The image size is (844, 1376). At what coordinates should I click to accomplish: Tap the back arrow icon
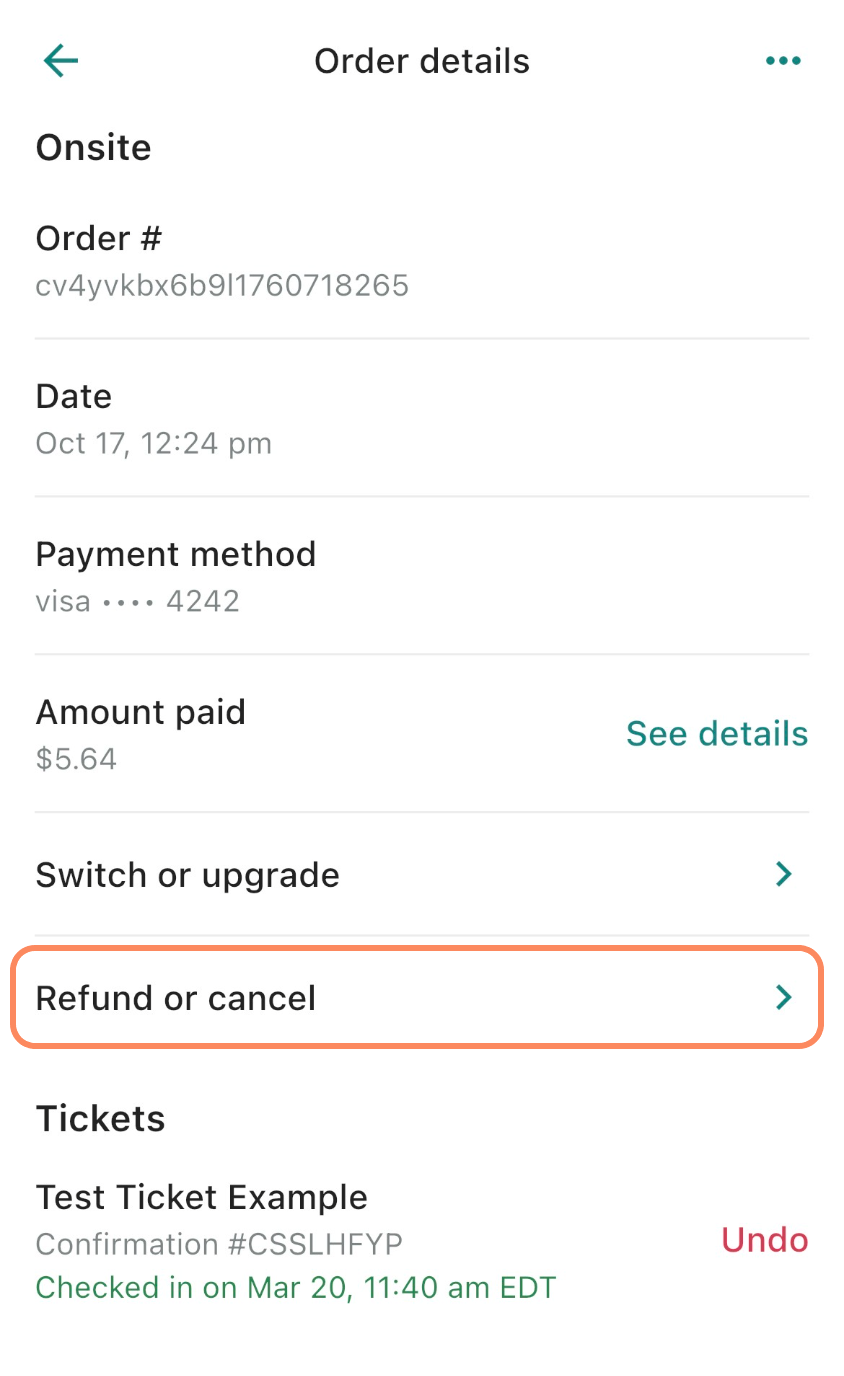point(61,61)
